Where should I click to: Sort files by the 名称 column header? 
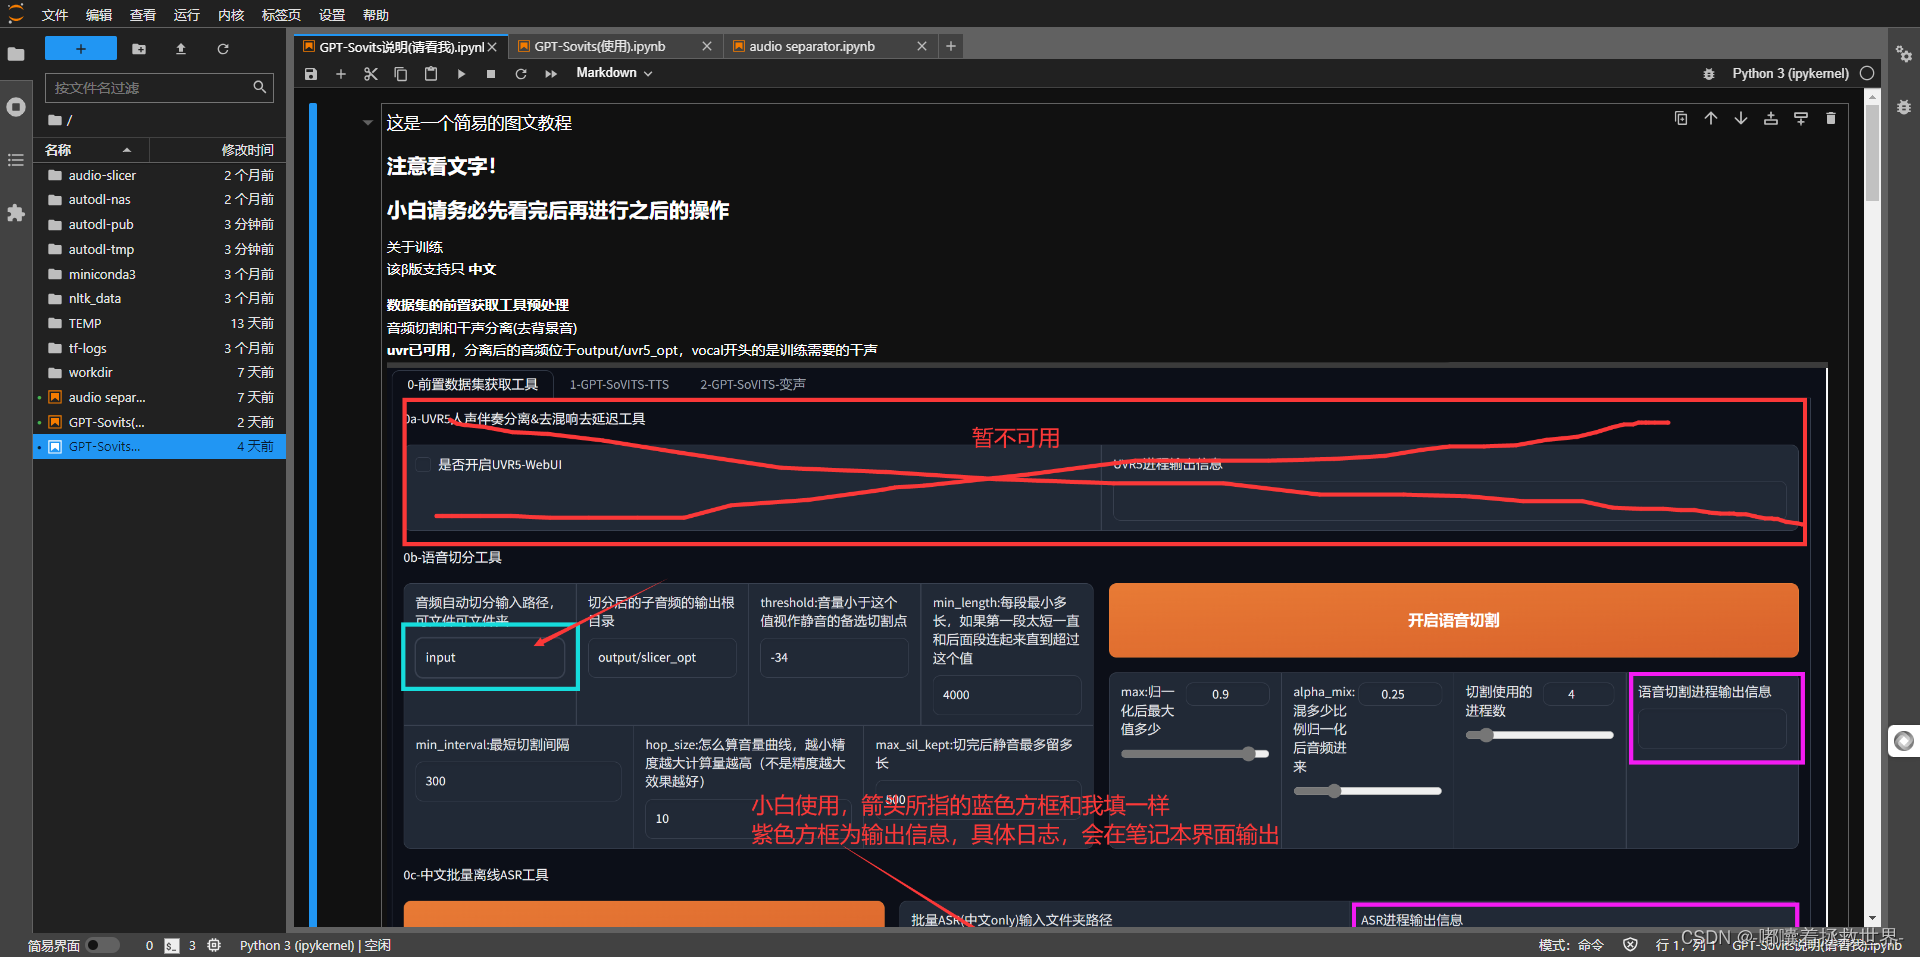click(x=91, y=150)
